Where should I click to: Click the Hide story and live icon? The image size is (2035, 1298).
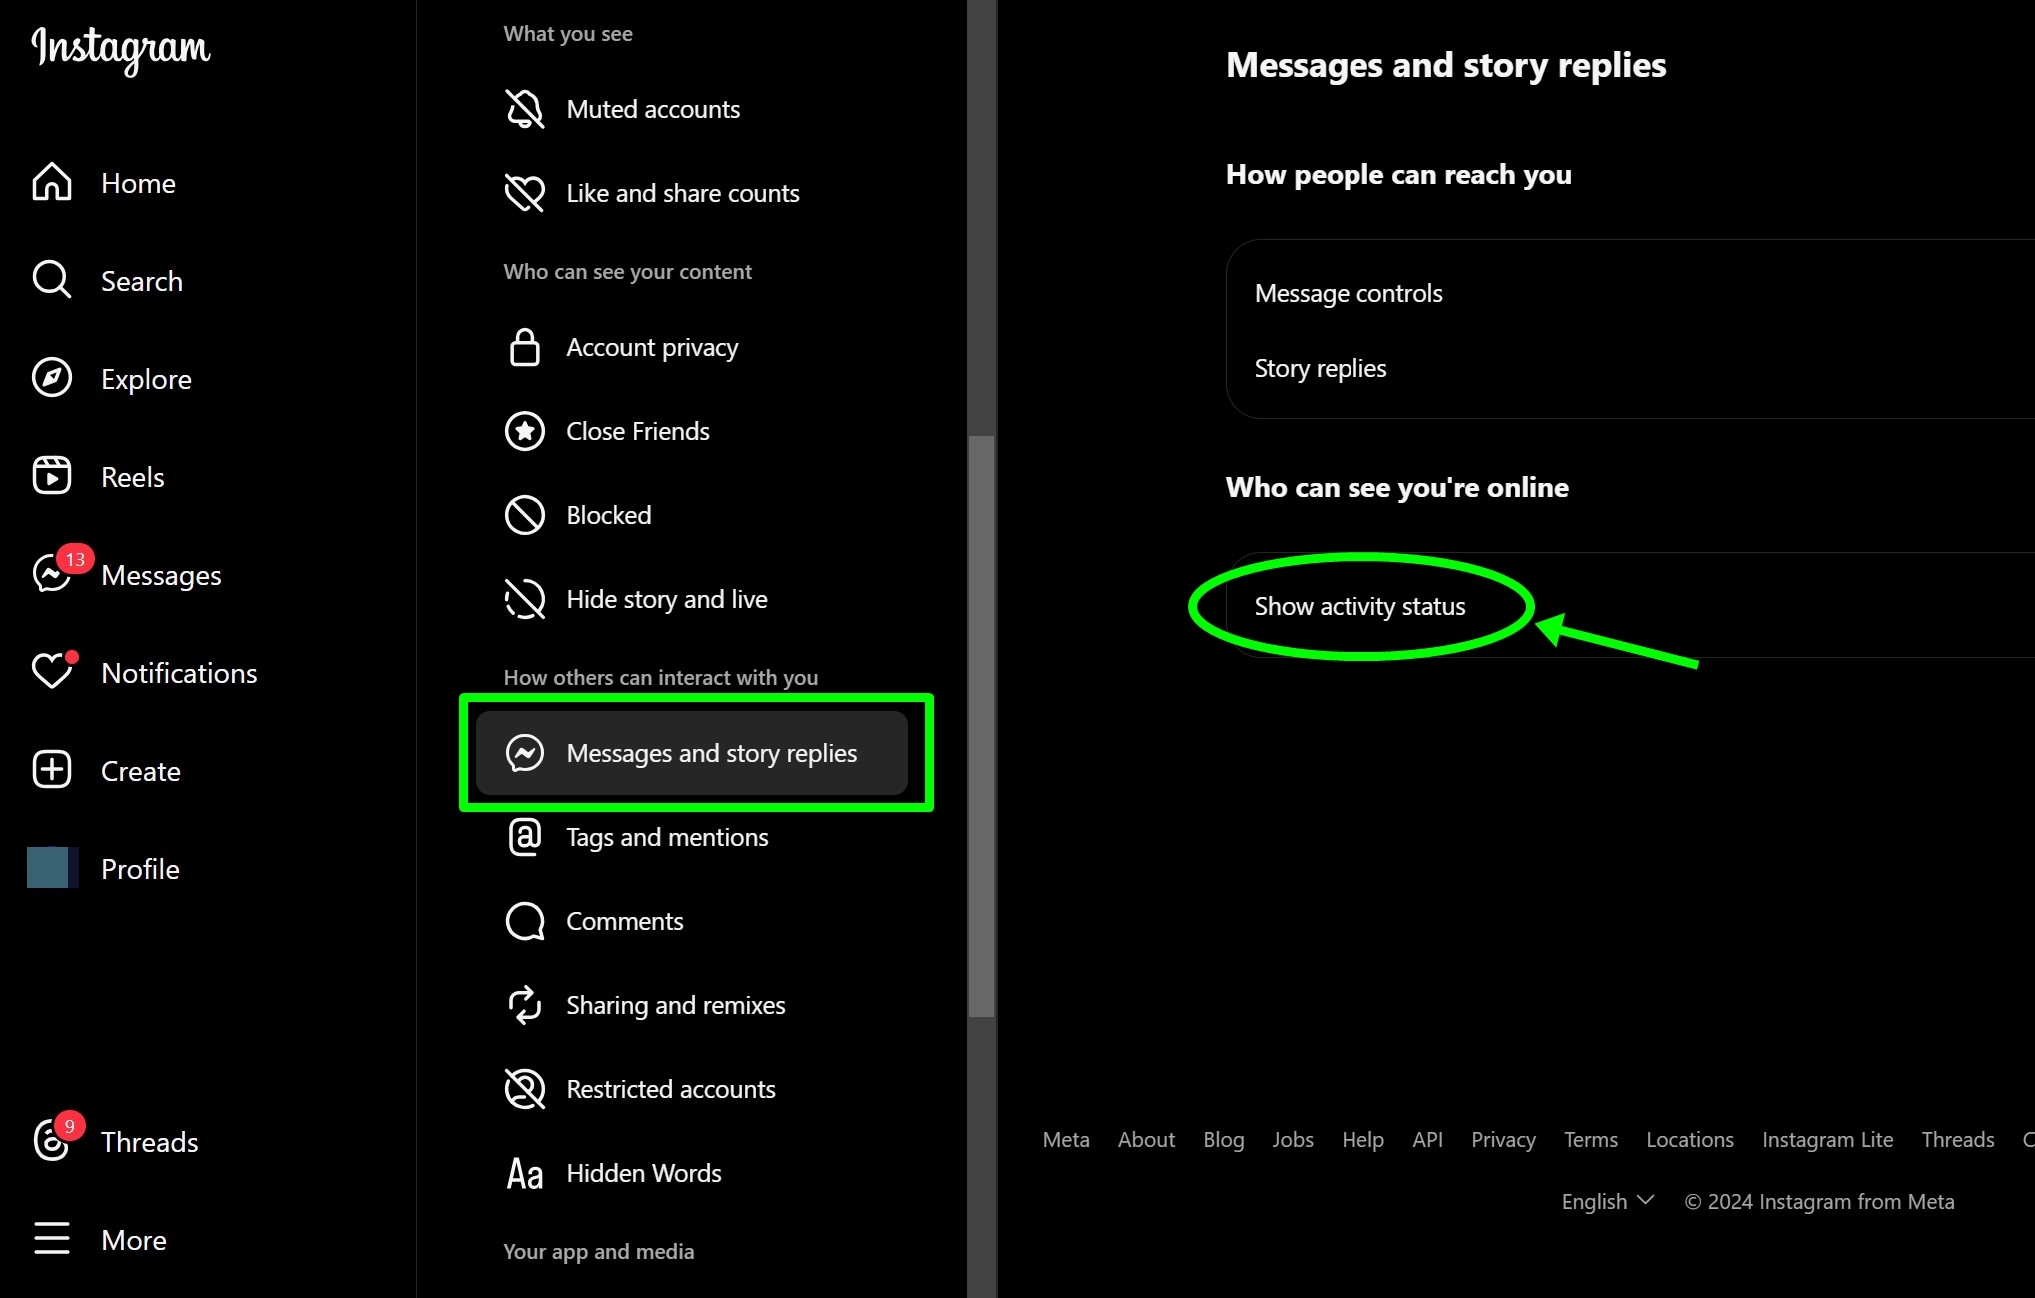pos(525,599)
